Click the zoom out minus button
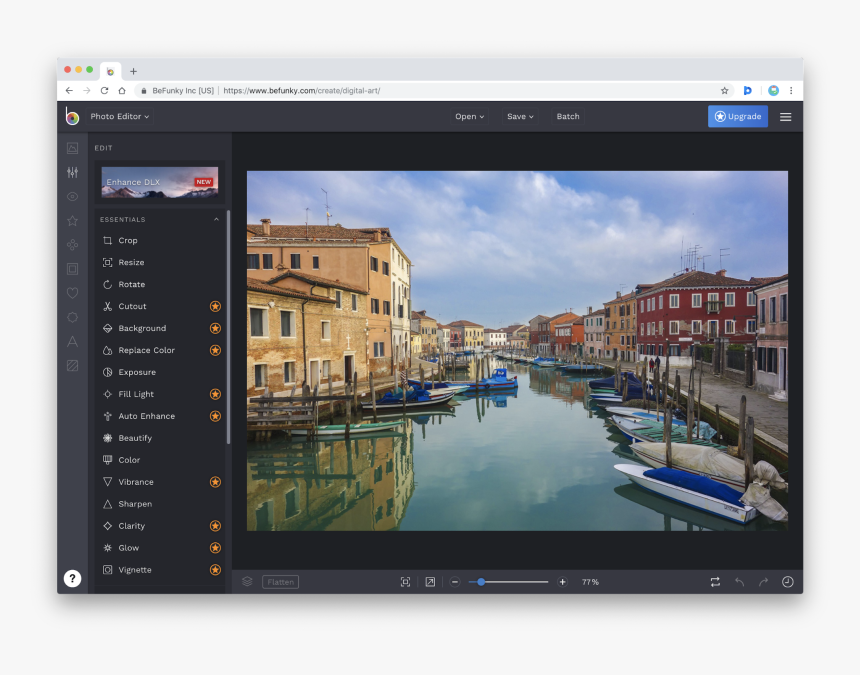 pyautogui.click(x=455, y=582)
